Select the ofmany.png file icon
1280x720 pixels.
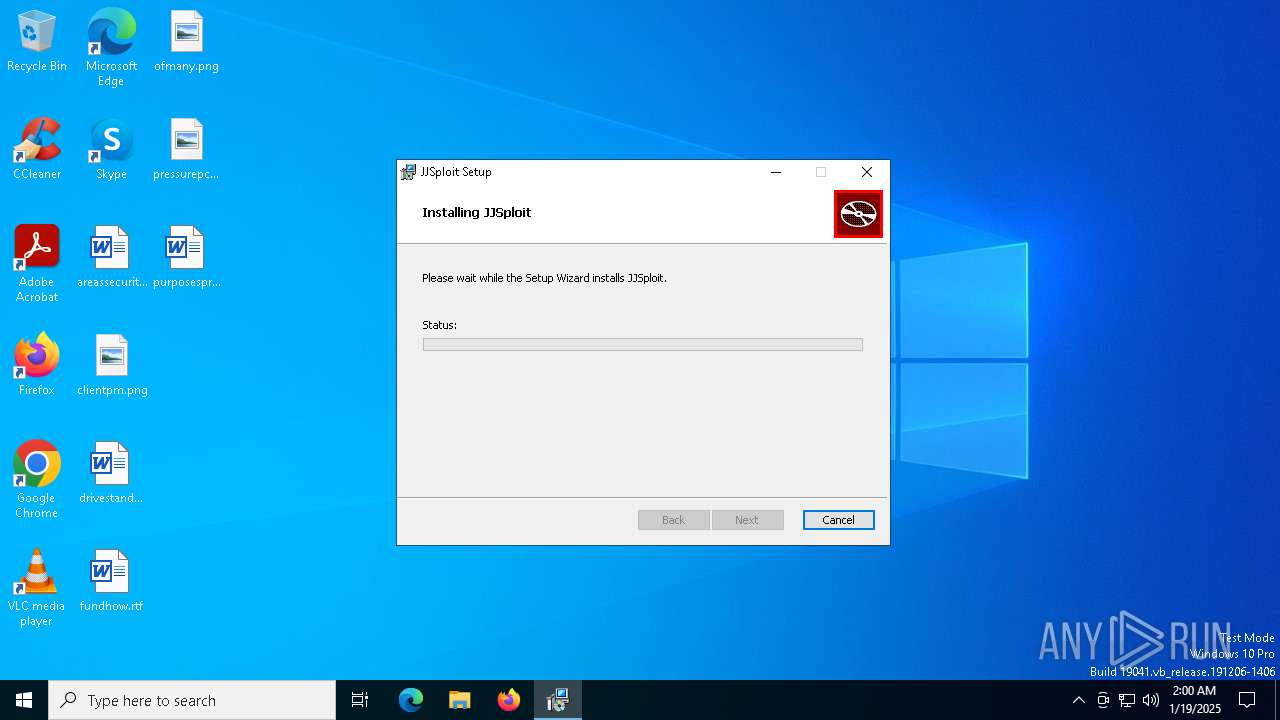click(x=186, y=41)
